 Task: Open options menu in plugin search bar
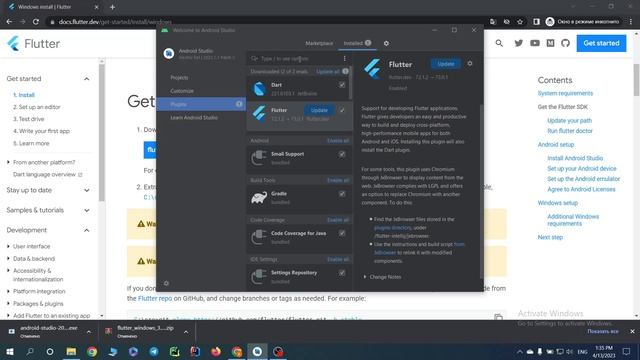click(x=344, y=58)
